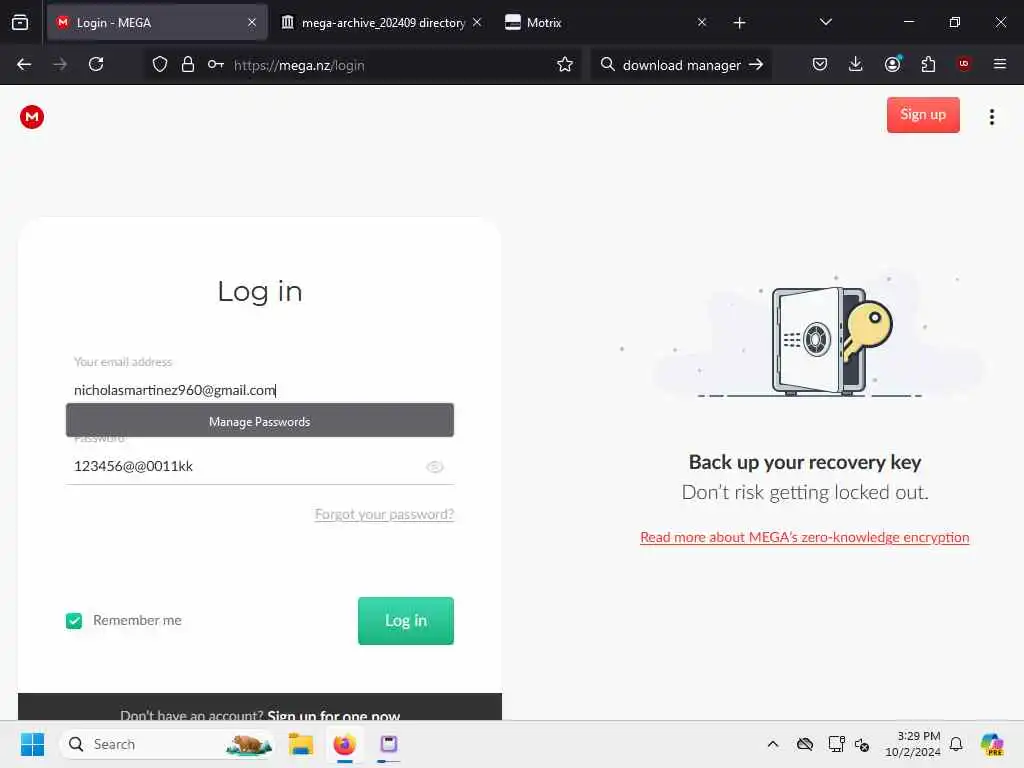Image resolution: width=1024 pixels, height=768 pixels.
Task: Go back with browser back arrow
Action: coord(24,64)
